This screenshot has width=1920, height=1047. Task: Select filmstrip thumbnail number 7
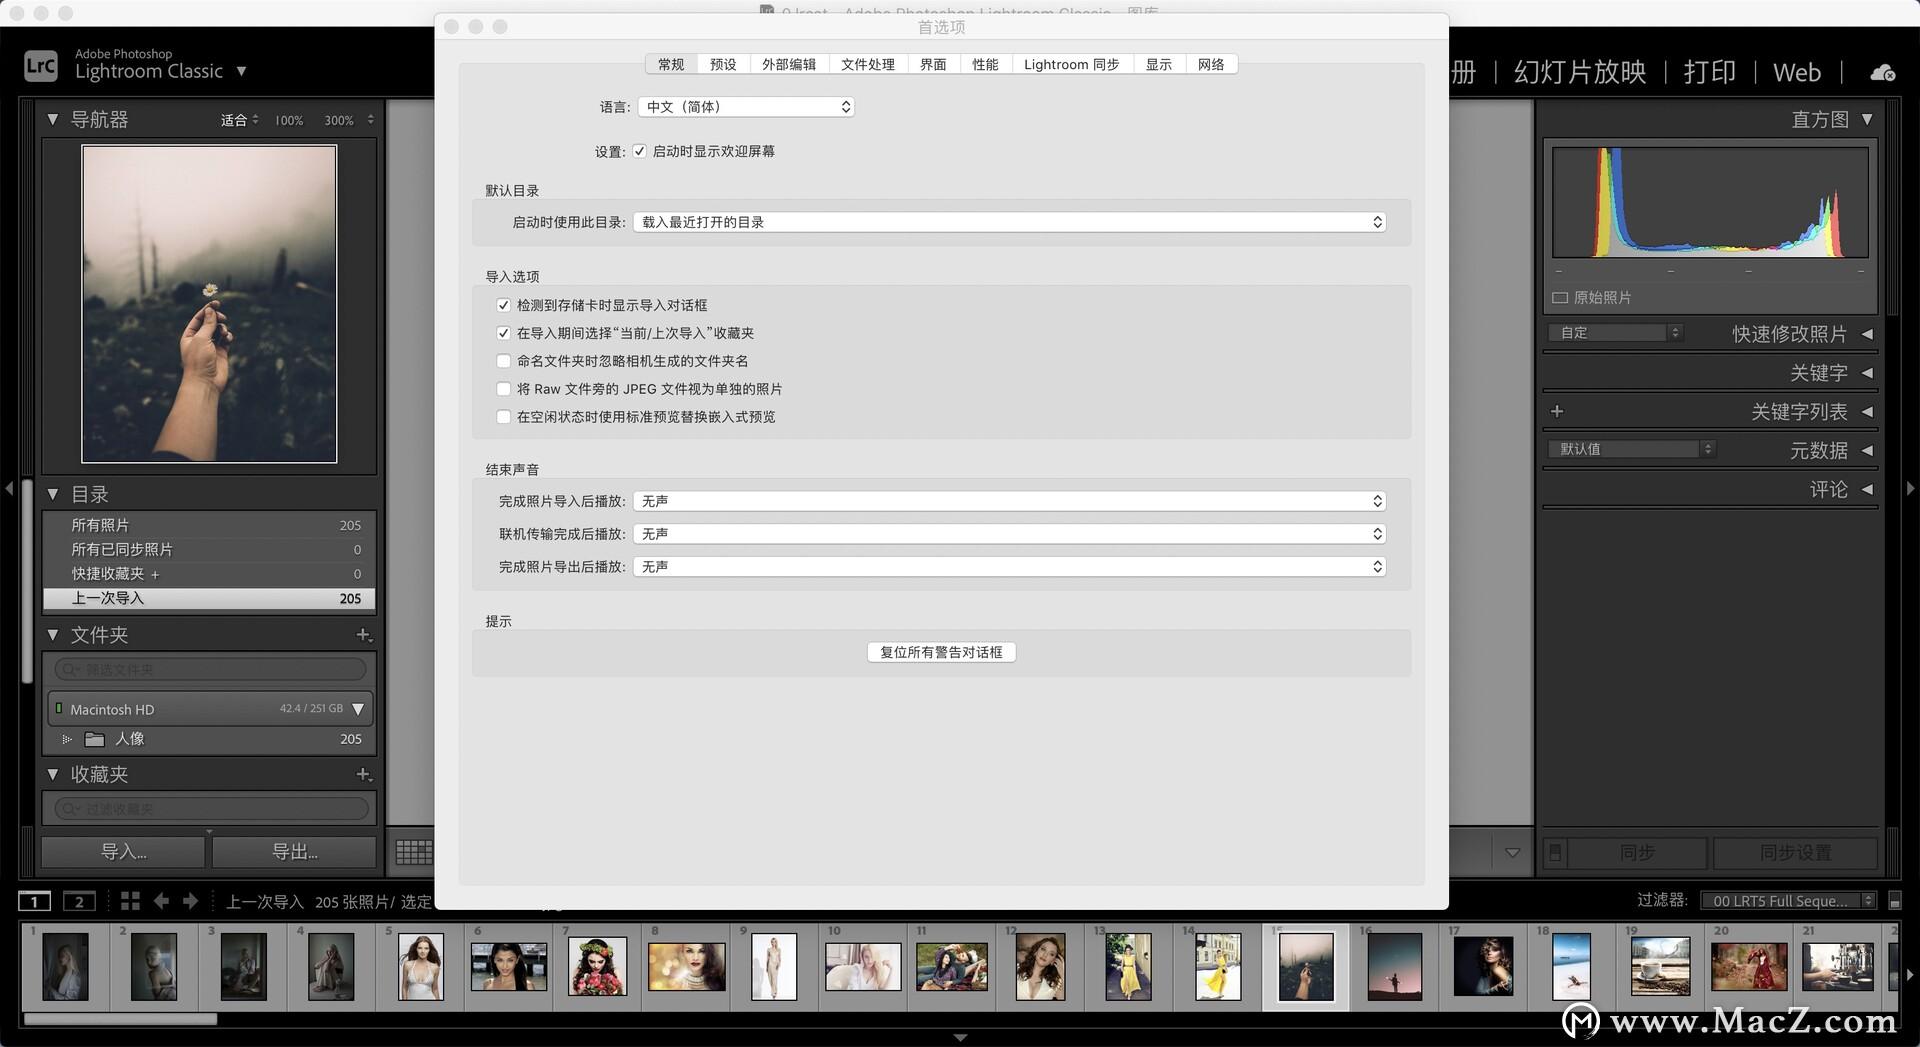point(597,966)
